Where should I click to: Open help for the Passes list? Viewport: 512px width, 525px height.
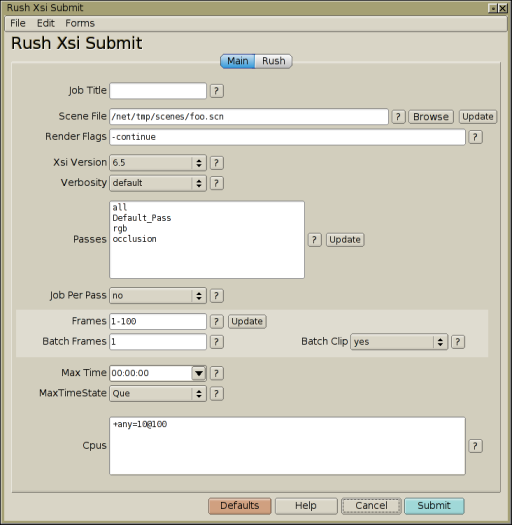(314, 240)
